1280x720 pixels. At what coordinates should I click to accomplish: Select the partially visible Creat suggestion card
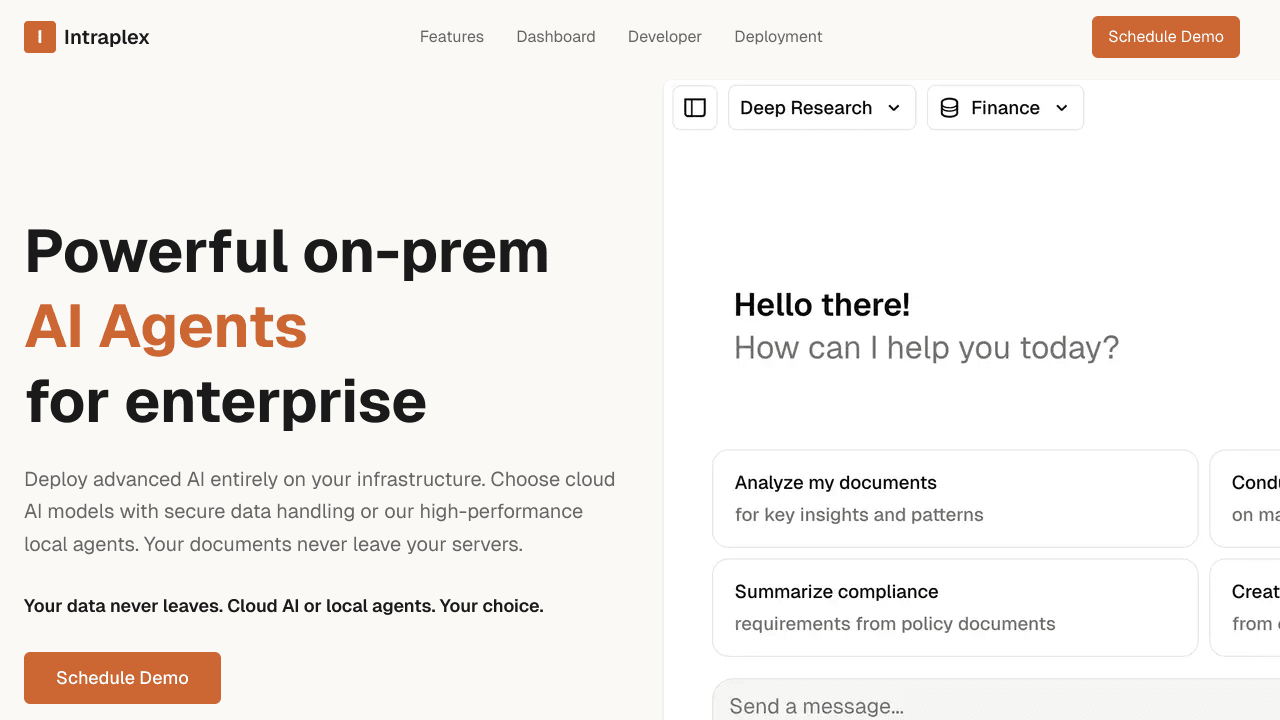pyautogui.click(x=1245, y=607)
